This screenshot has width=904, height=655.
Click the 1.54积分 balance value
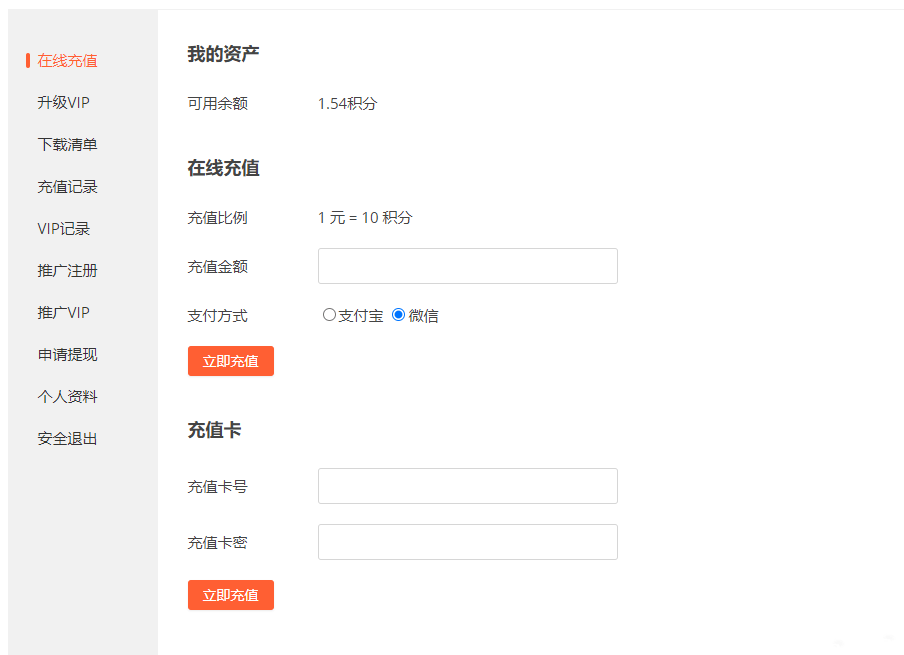coord(347,104)
